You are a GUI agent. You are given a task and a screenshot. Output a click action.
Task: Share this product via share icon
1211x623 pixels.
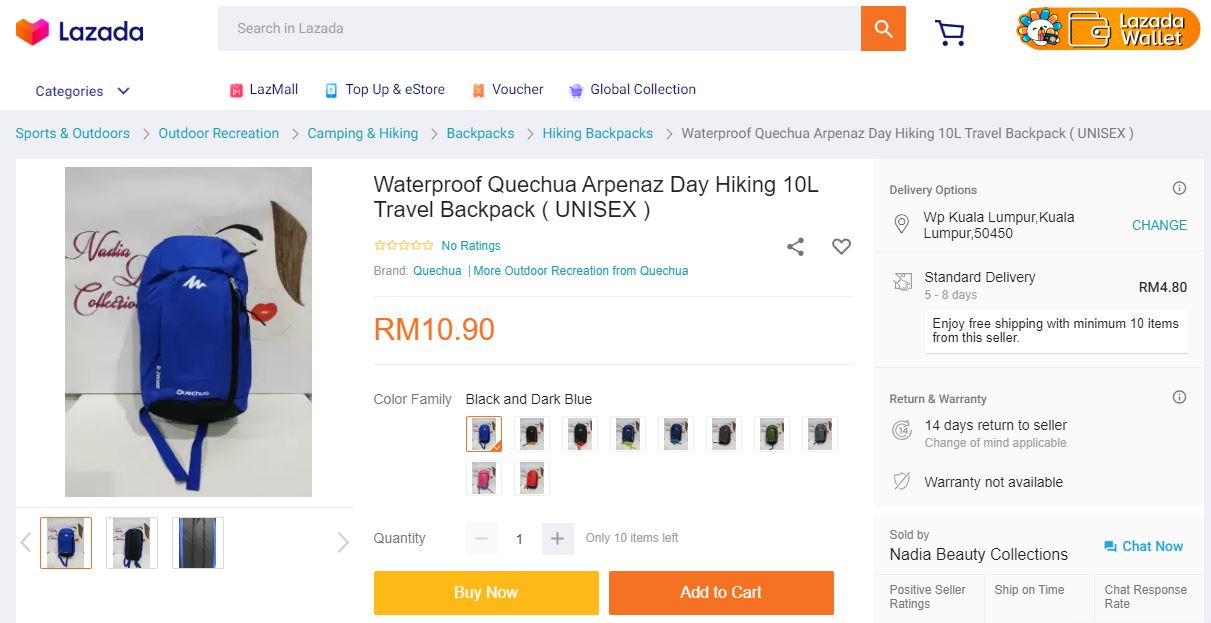click(795, 246)
